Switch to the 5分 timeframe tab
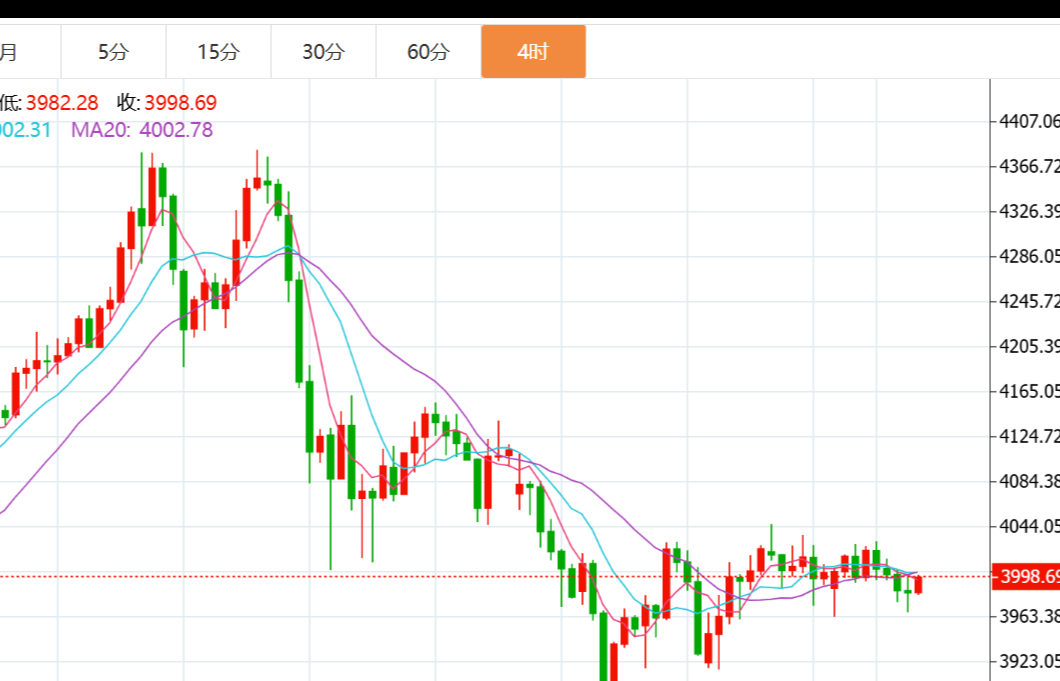The width and height of the screenshot is (1060, 681). 113,52
